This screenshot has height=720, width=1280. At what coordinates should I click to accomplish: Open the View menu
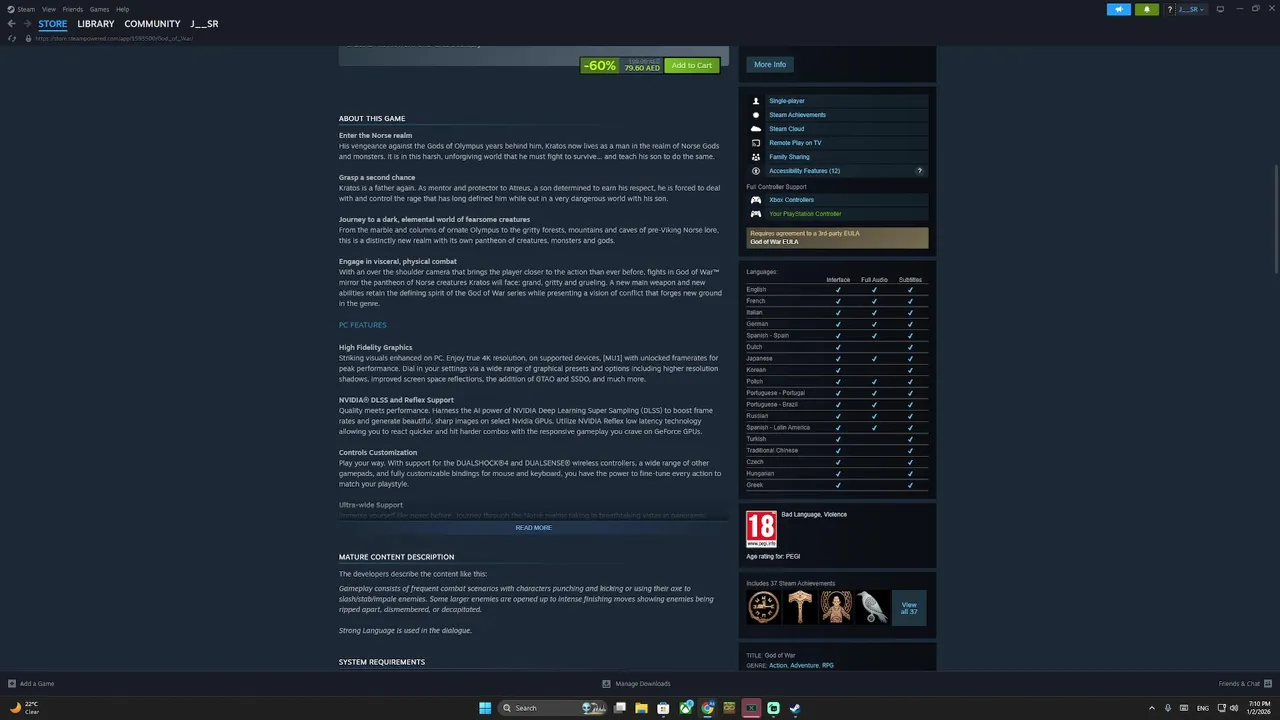tap(48, 9)
